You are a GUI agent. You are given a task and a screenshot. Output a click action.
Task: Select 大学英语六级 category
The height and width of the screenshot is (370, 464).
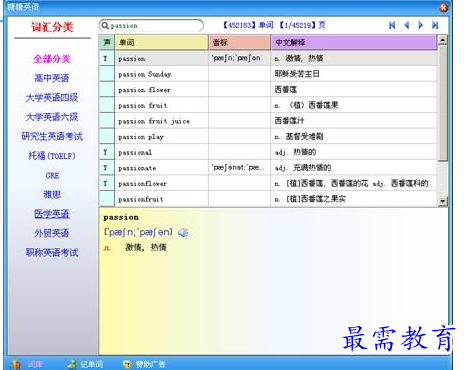coord(52,117)
